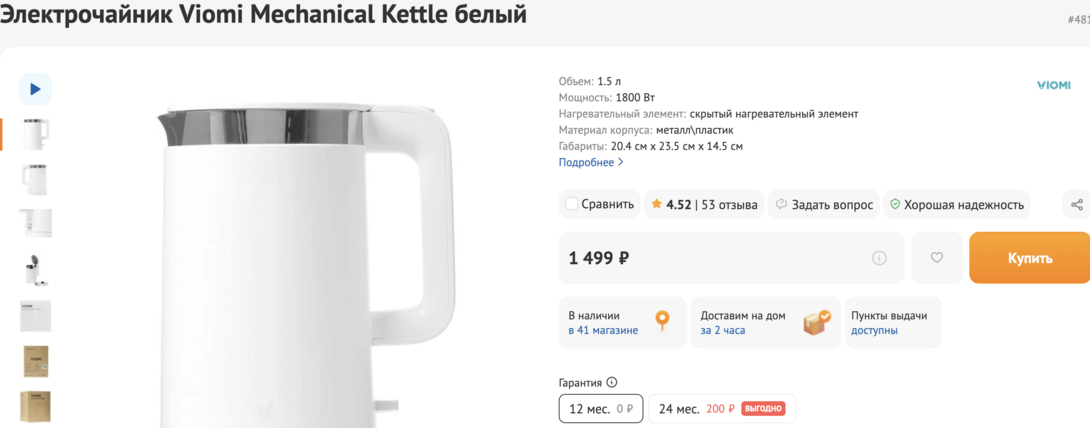Open the Хорошая надежность badge
1090x428 pixels.
pyautogui.click(x=957, y=204)
